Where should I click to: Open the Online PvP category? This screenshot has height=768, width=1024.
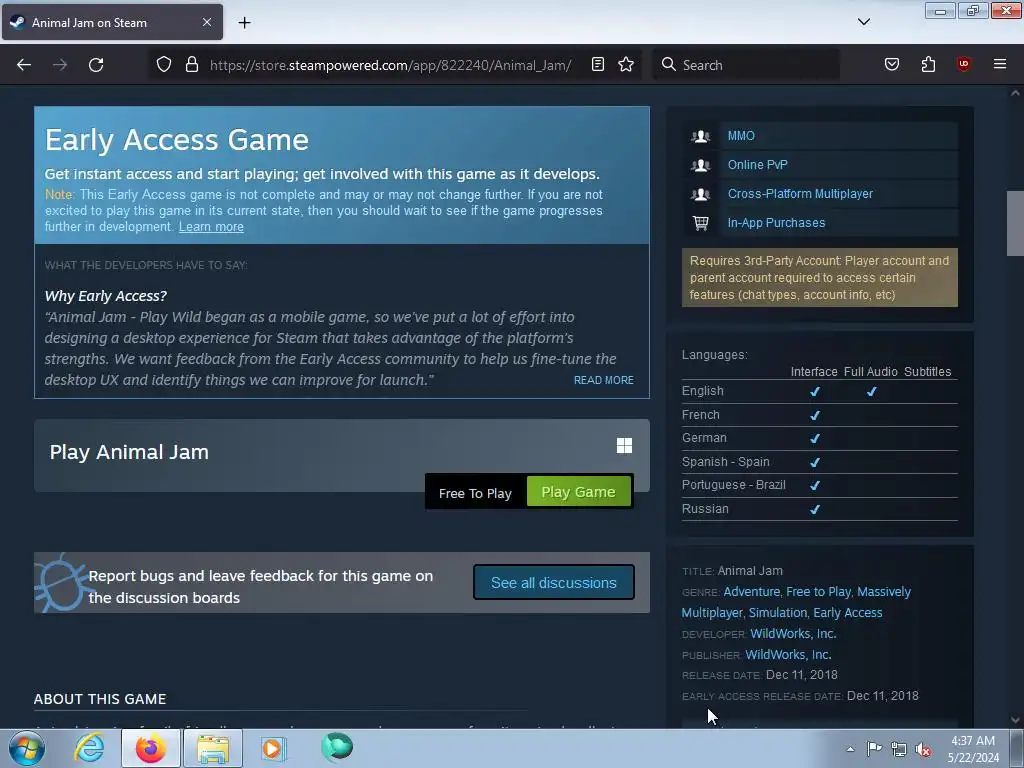click(x=758, y=165)
